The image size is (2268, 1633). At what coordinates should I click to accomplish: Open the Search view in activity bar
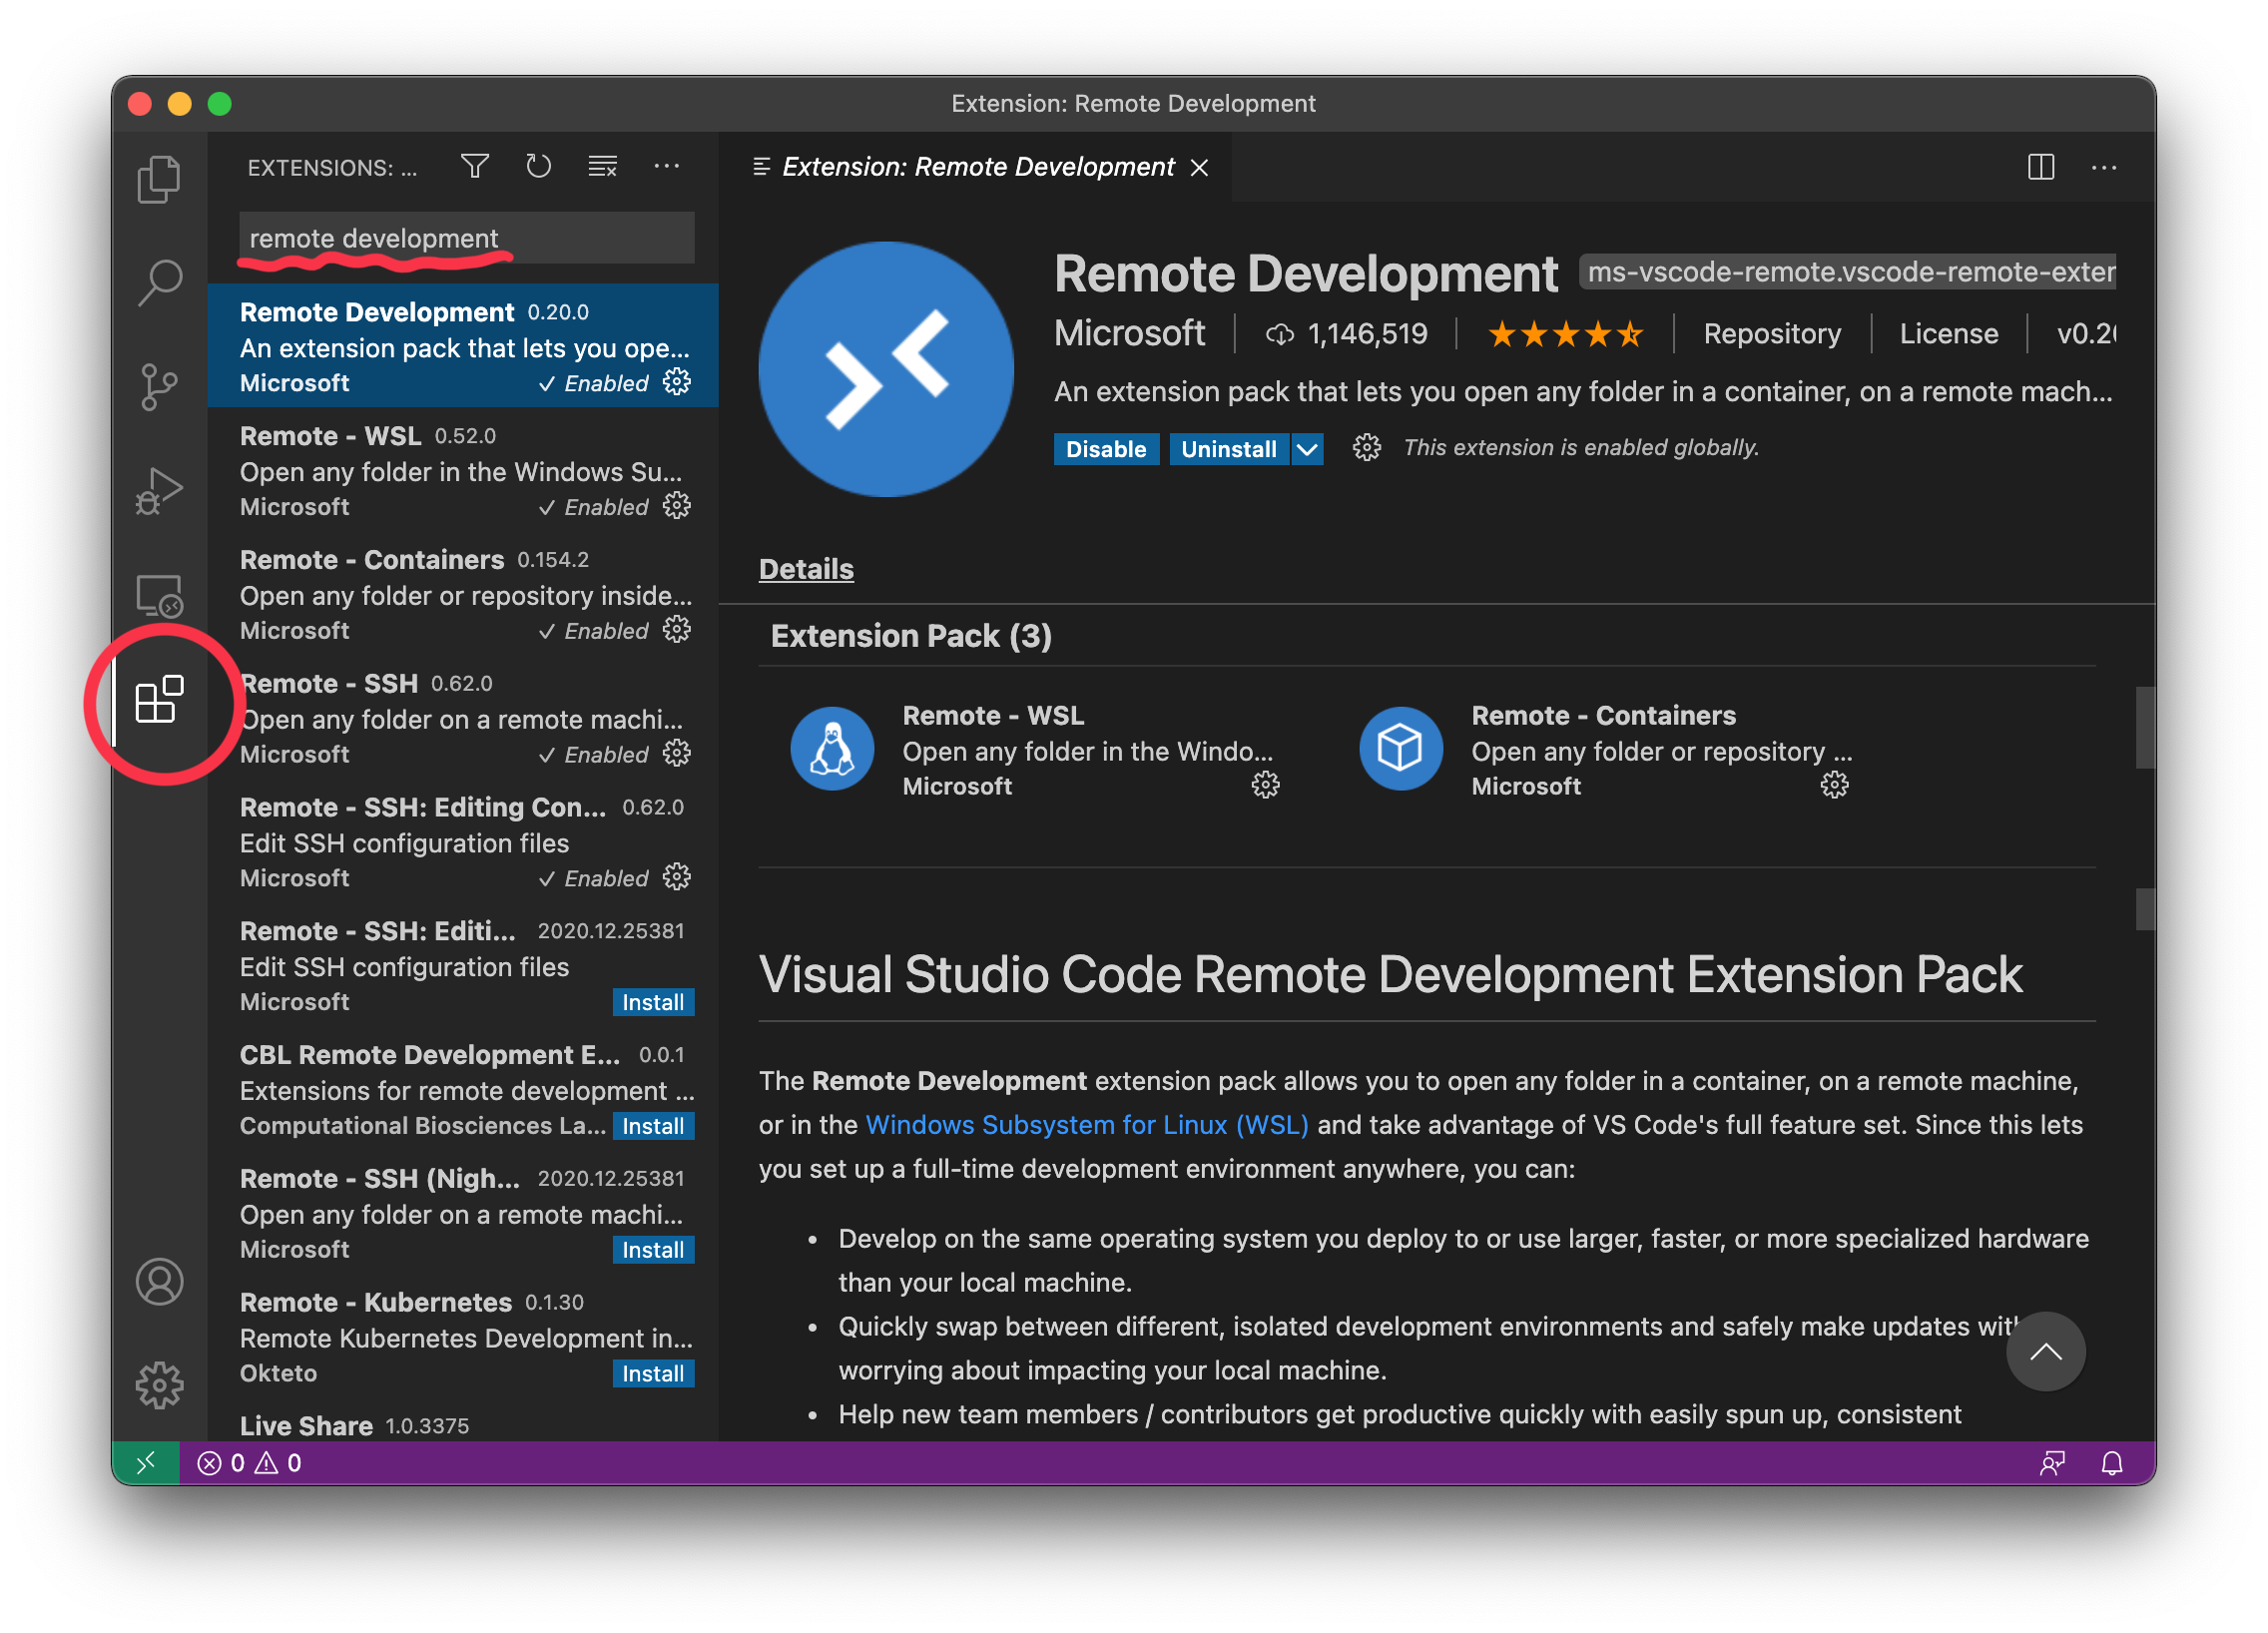tap(159, 283)
